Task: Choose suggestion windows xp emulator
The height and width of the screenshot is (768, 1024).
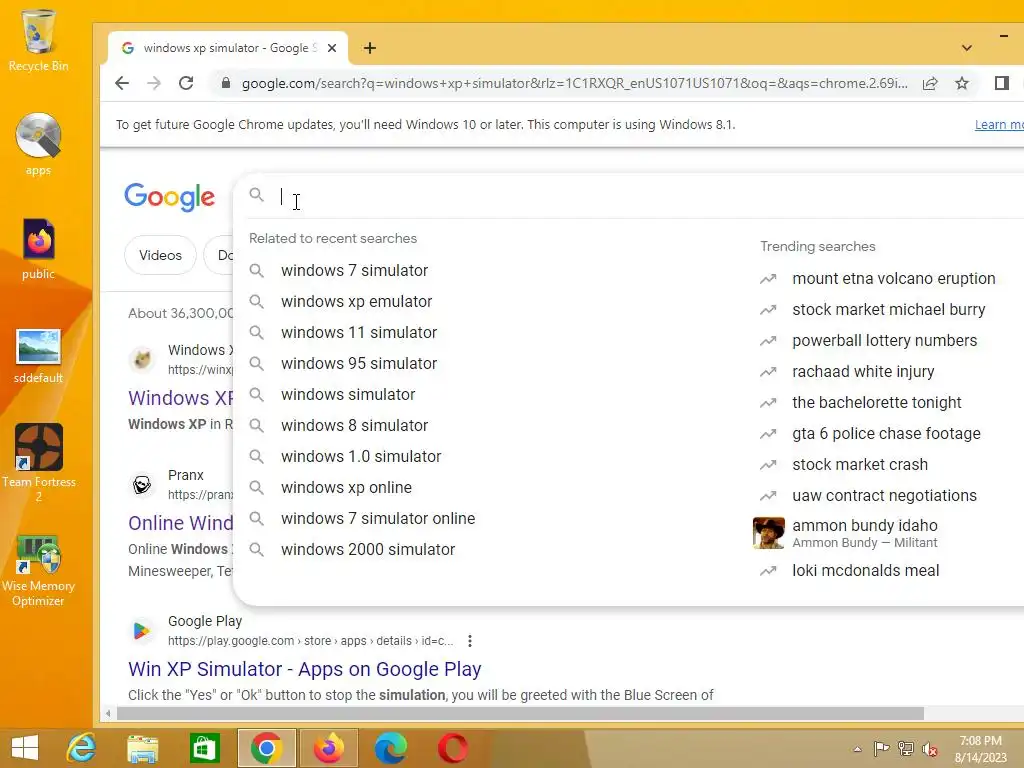Action: [x=357, y=302]
